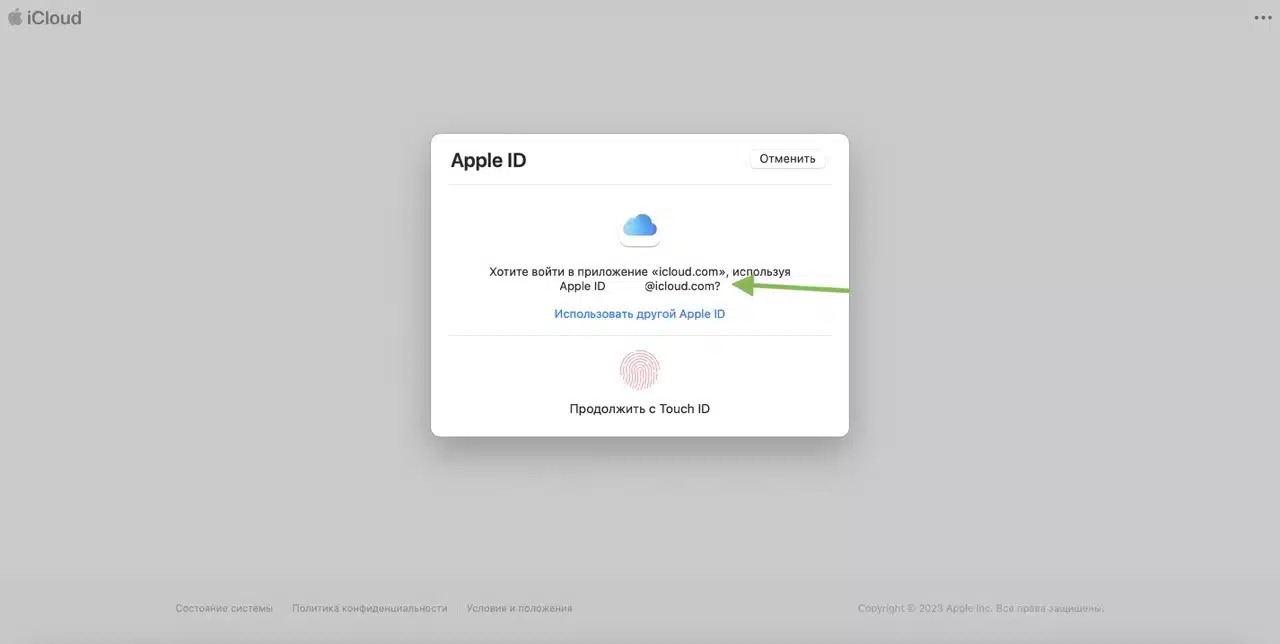Tap the Touch ID fingerprint icon
The width and height of the screenshot is (1280, 644).
tap(640, 369)
